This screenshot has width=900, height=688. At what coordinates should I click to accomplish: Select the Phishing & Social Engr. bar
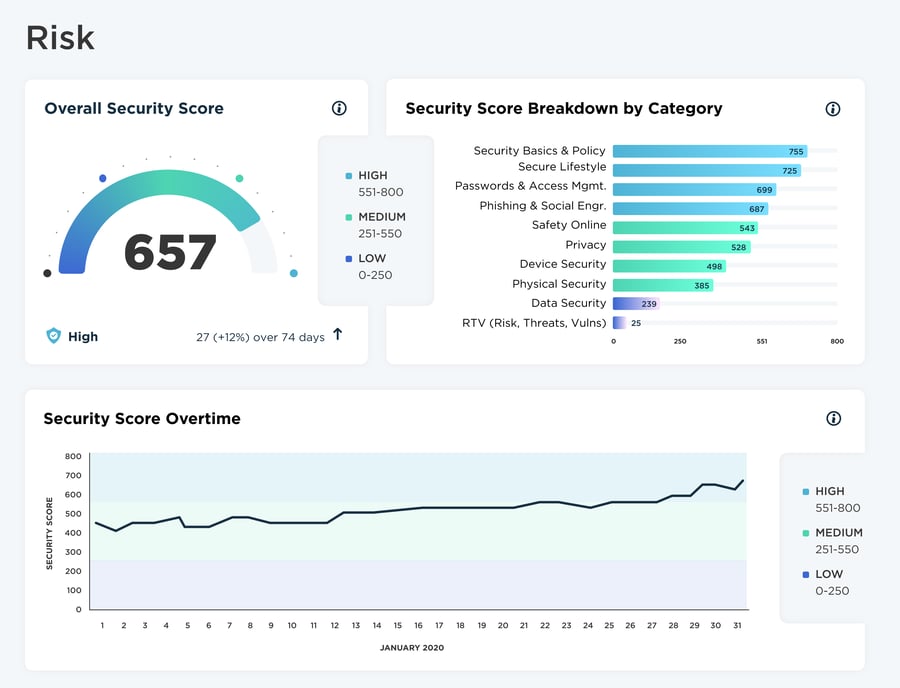click(690, 208)
